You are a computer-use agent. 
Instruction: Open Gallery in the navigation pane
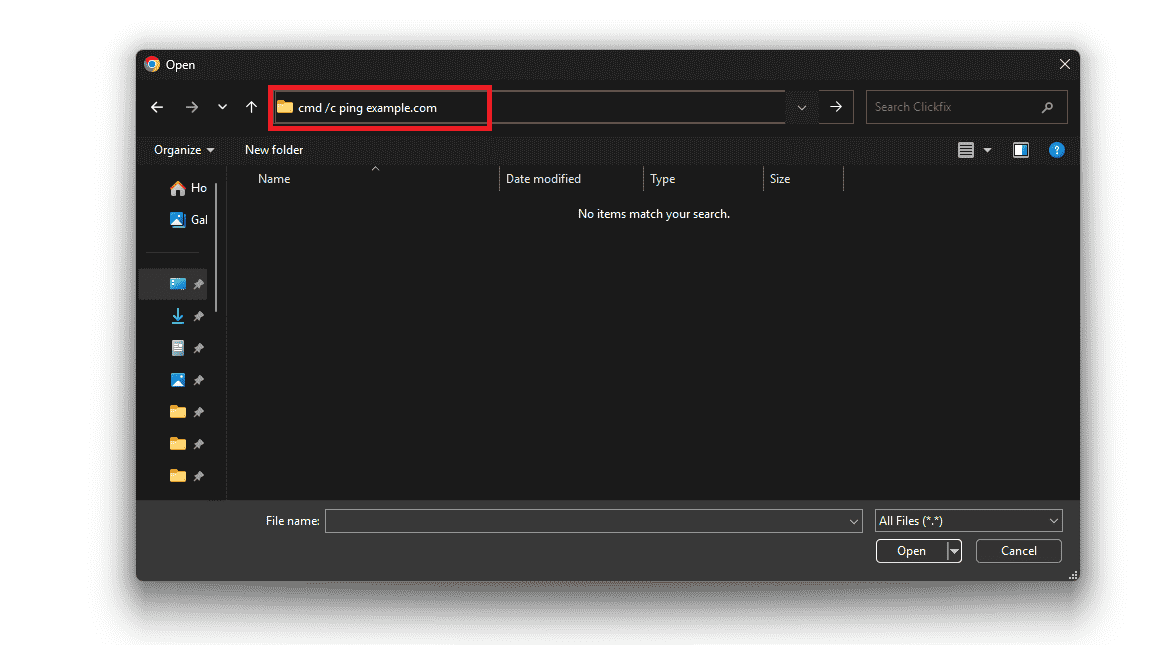coord(188,219)
